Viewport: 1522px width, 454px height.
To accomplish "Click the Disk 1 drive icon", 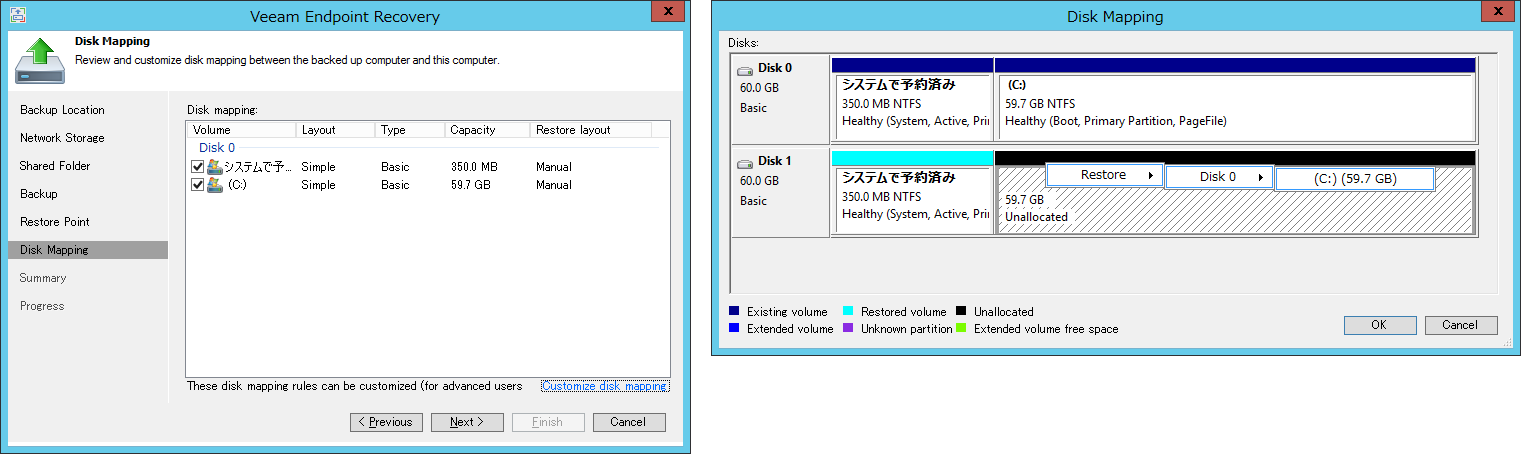I will click(746, 162).
